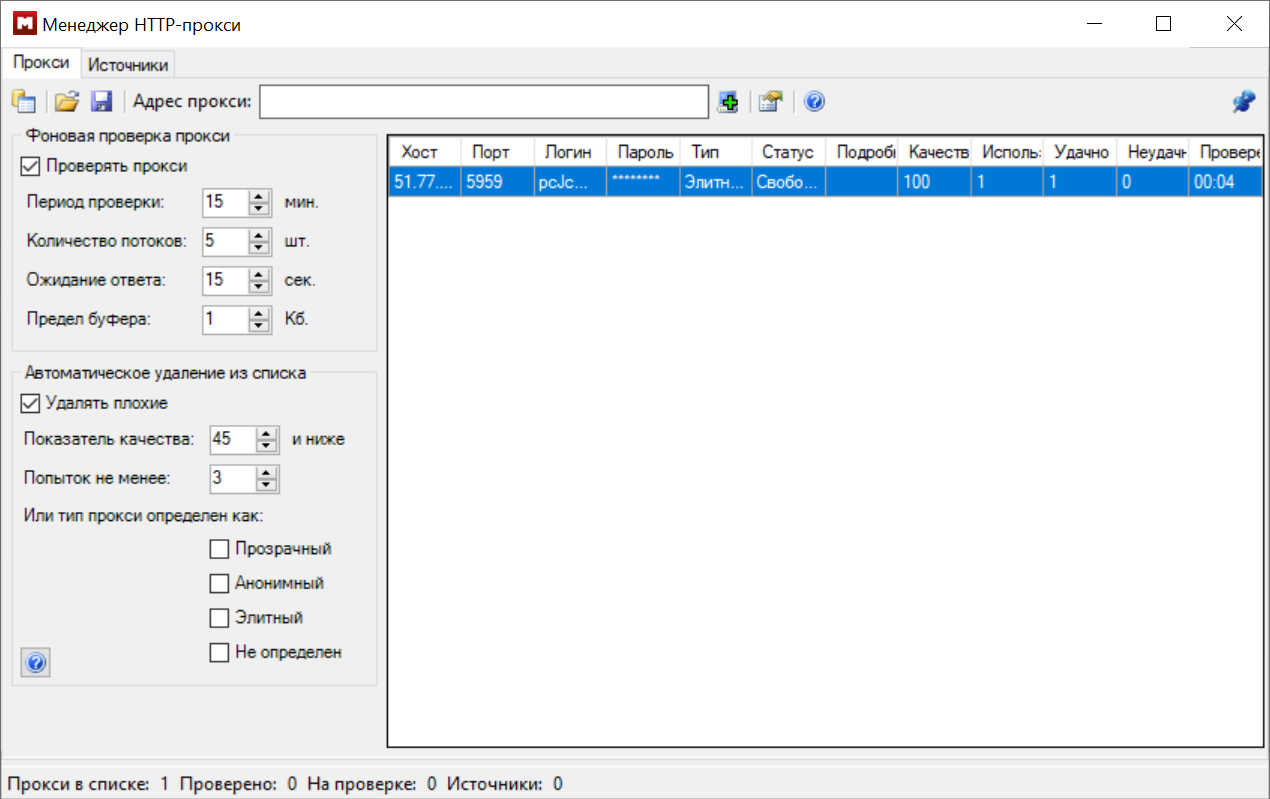Increase 'Показатель качества' value with up arrow
The width and height of the screenshot is (1270, 799).
[266, 434]
